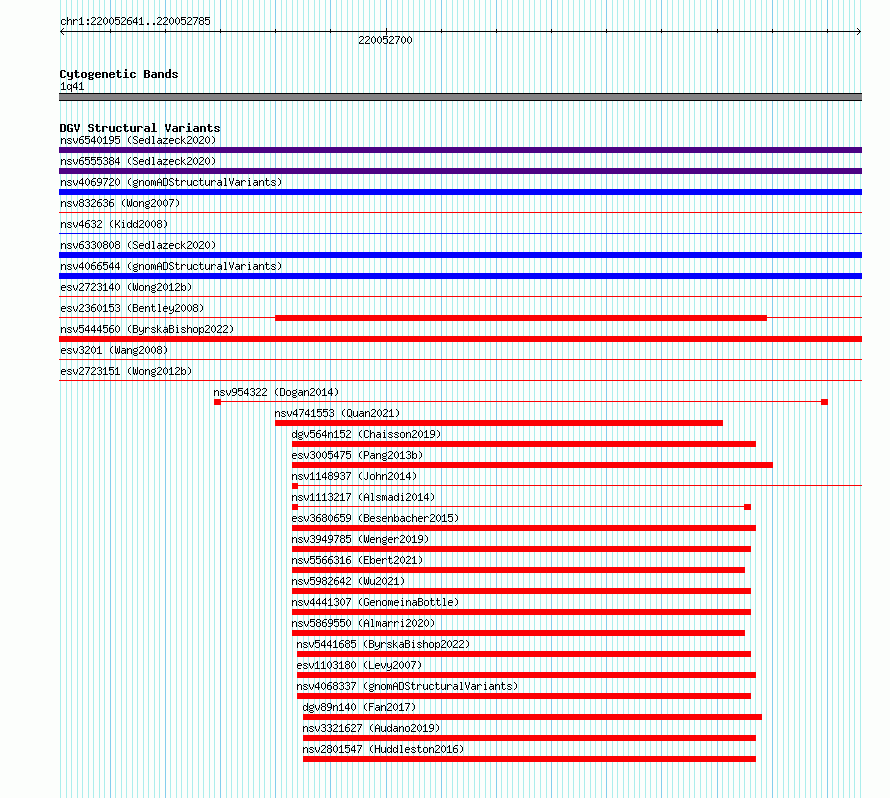Click the blue nsv4066544 variant bar

460,276
